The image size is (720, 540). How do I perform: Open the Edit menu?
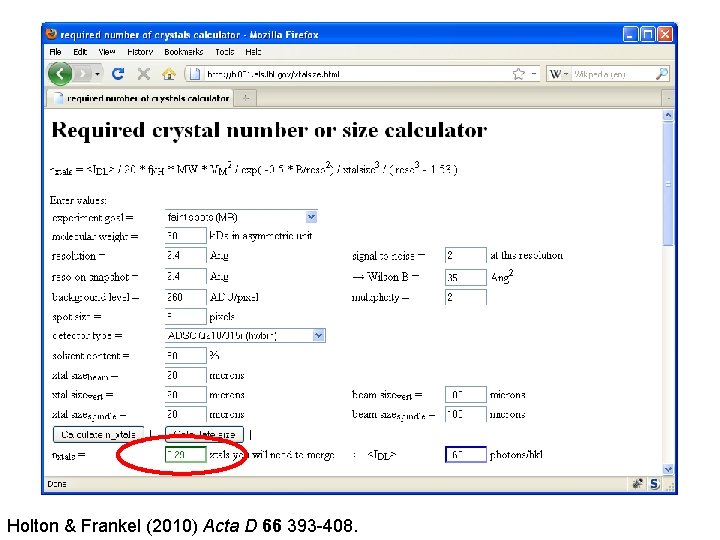click(80, 52)
